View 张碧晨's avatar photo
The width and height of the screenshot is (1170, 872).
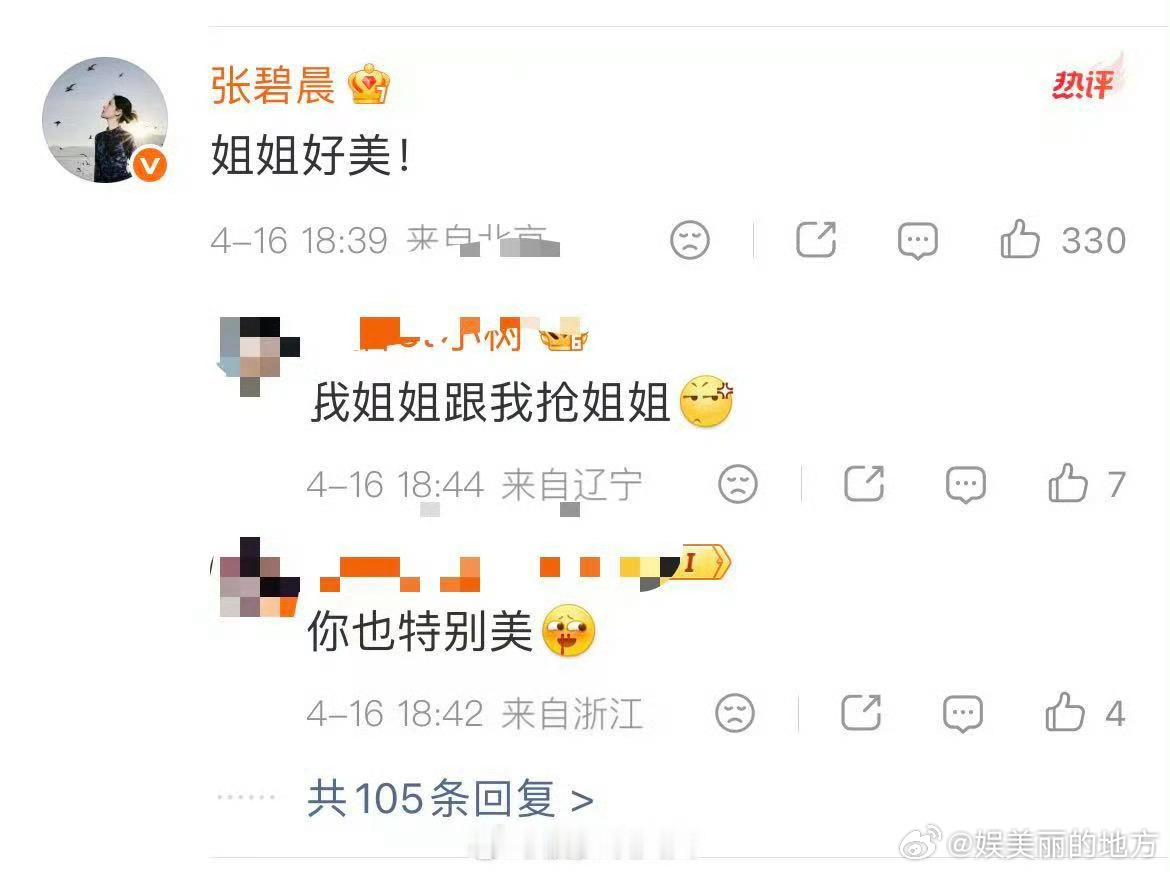pyautogui.click(x=104, y=120)
